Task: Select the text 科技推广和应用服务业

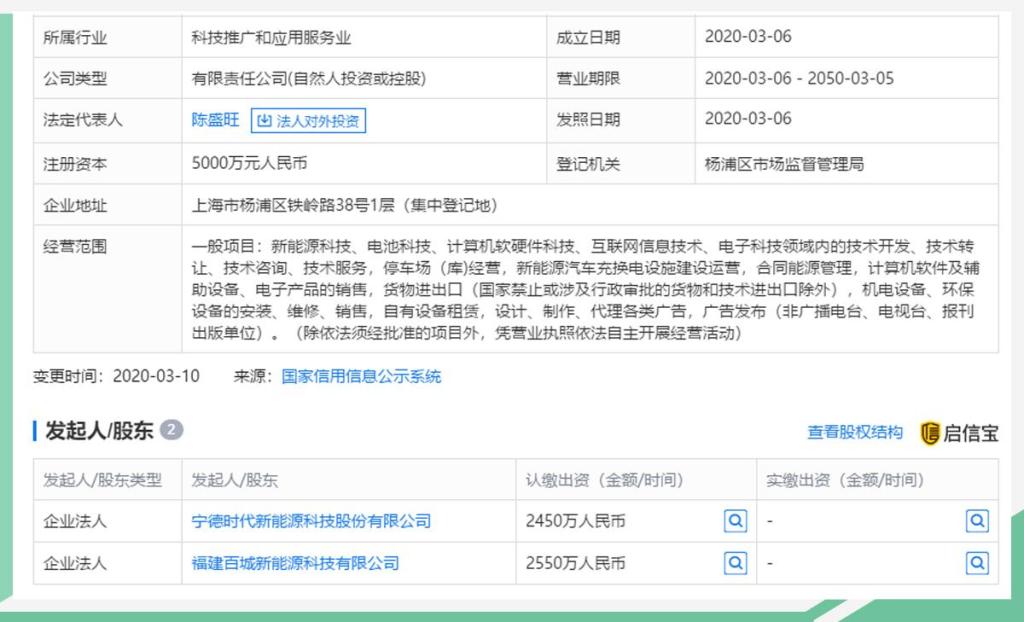Action: (271, 37)
